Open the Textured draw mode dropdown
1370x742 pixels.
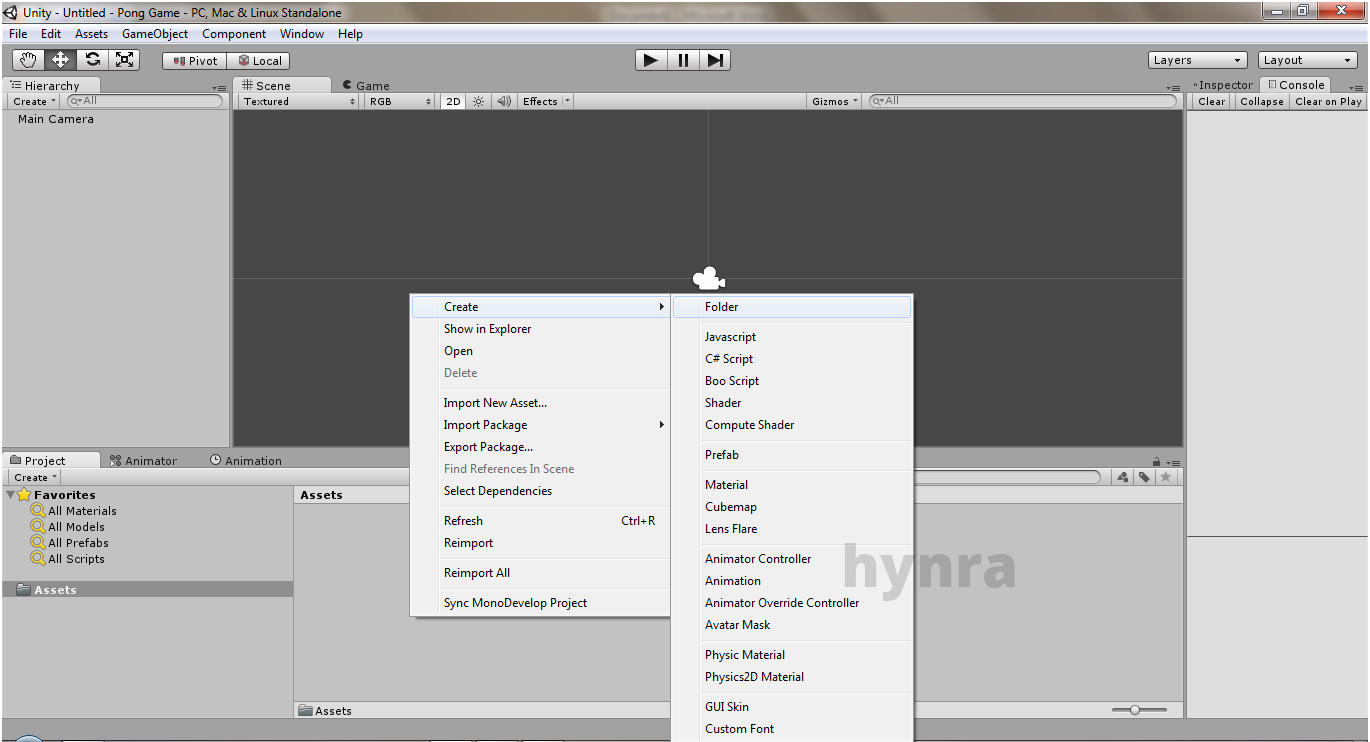pos(299,101)
